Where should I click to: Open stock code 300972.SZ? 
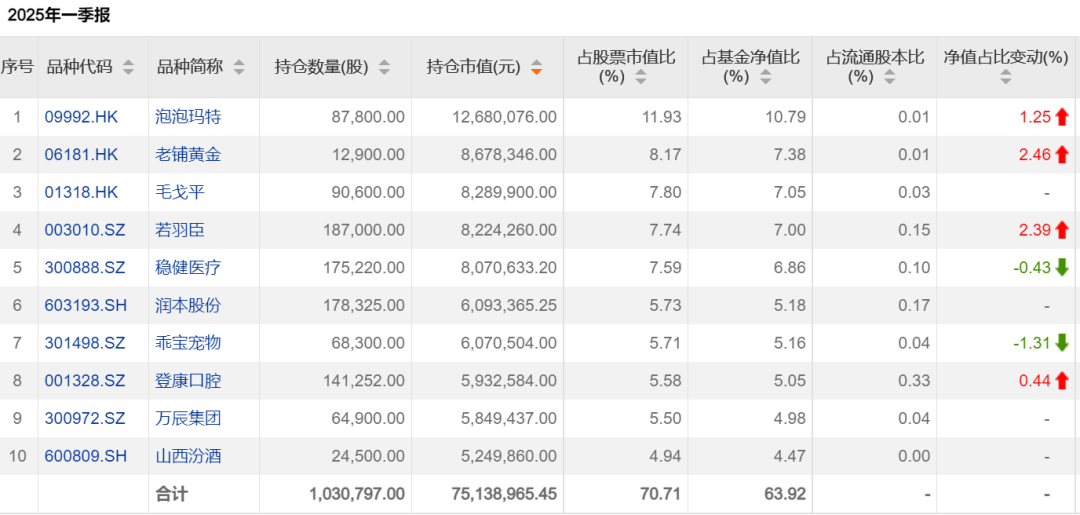click(x=85, y=418)
